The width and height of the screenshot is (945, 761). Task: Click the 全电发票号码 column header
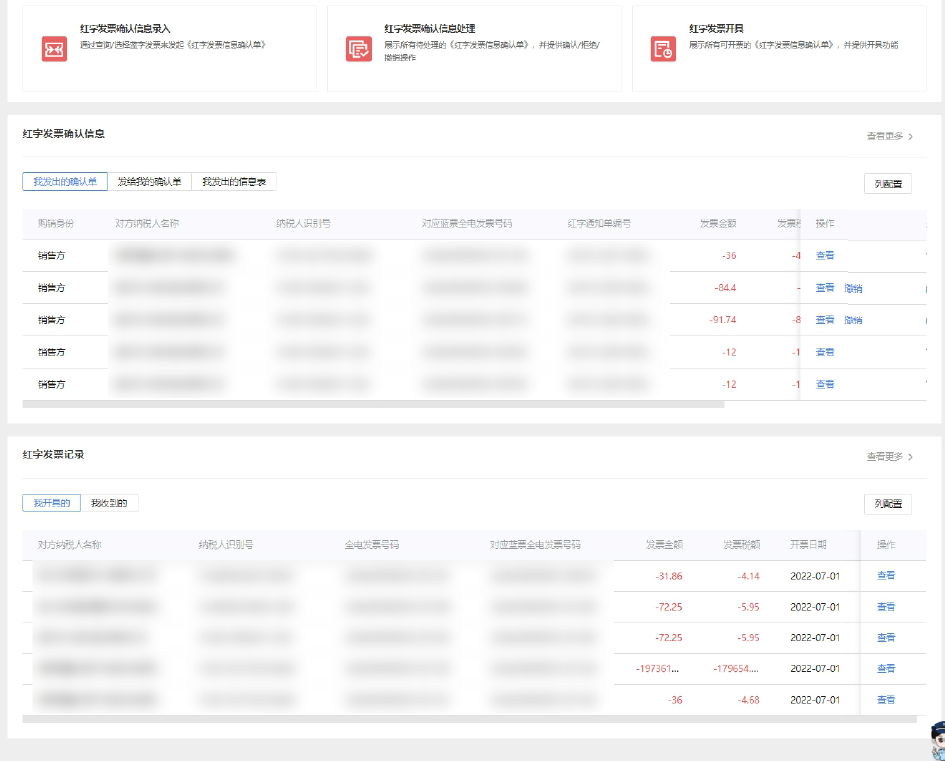pos(372,545)
